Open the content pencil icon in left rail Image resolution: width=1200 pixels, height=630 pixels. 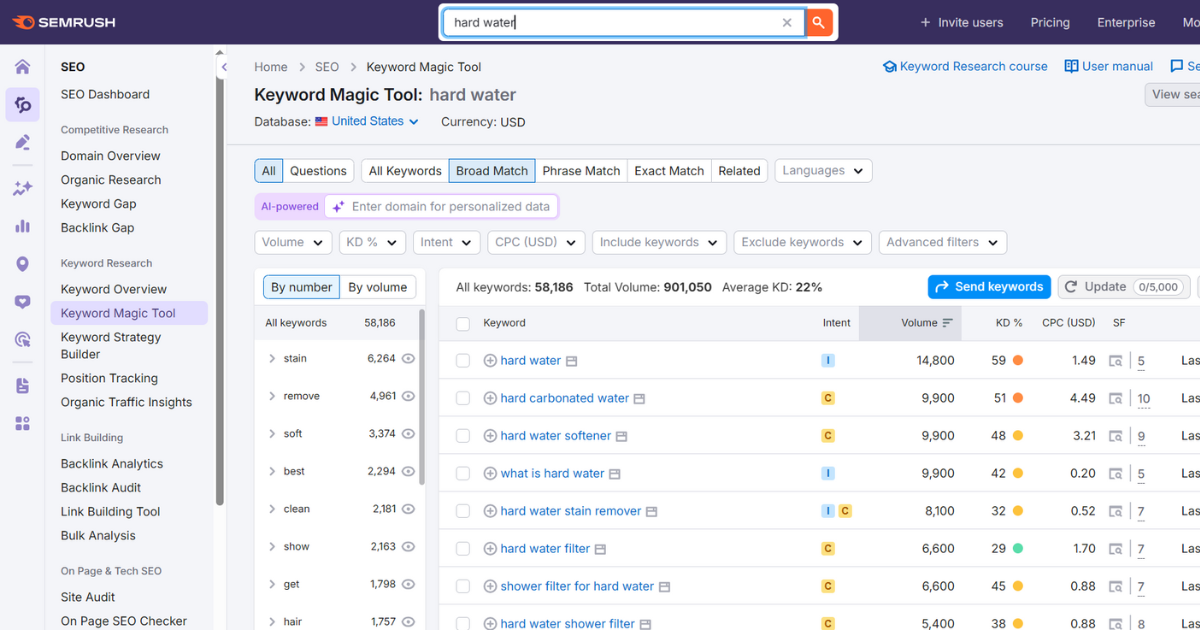click(22, 142)
